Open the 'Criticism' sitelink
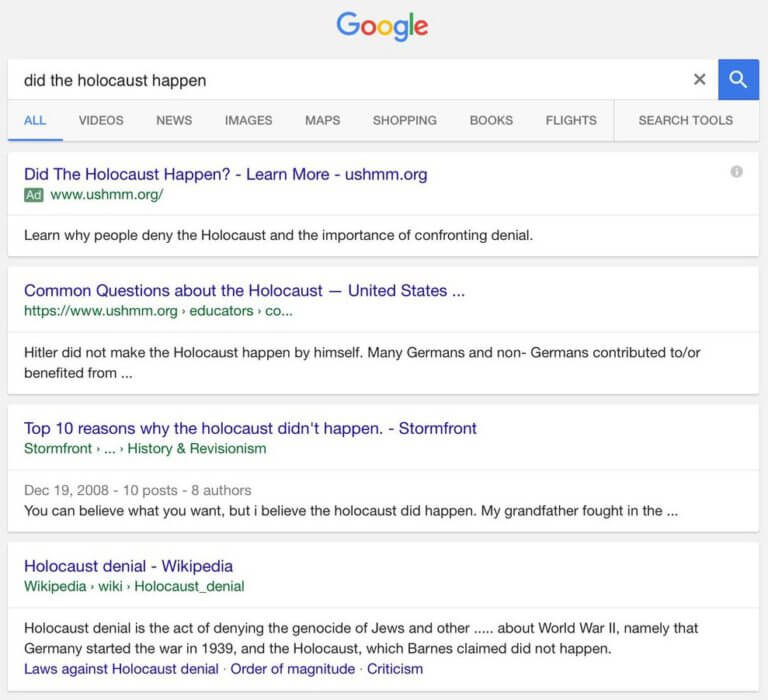768x700 pixels. click(x=395, y=669)
